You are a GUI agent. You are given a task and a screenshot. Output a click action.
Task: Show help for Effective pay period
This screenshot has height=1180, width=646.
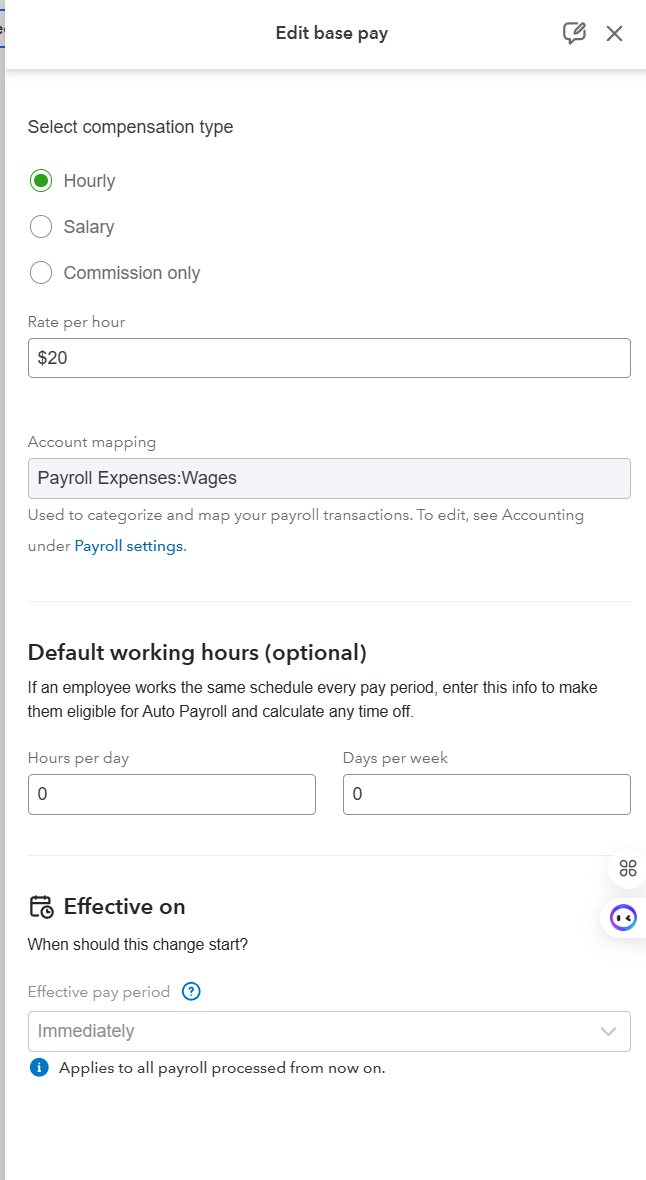pyautogui.click(x=192, y=992)
